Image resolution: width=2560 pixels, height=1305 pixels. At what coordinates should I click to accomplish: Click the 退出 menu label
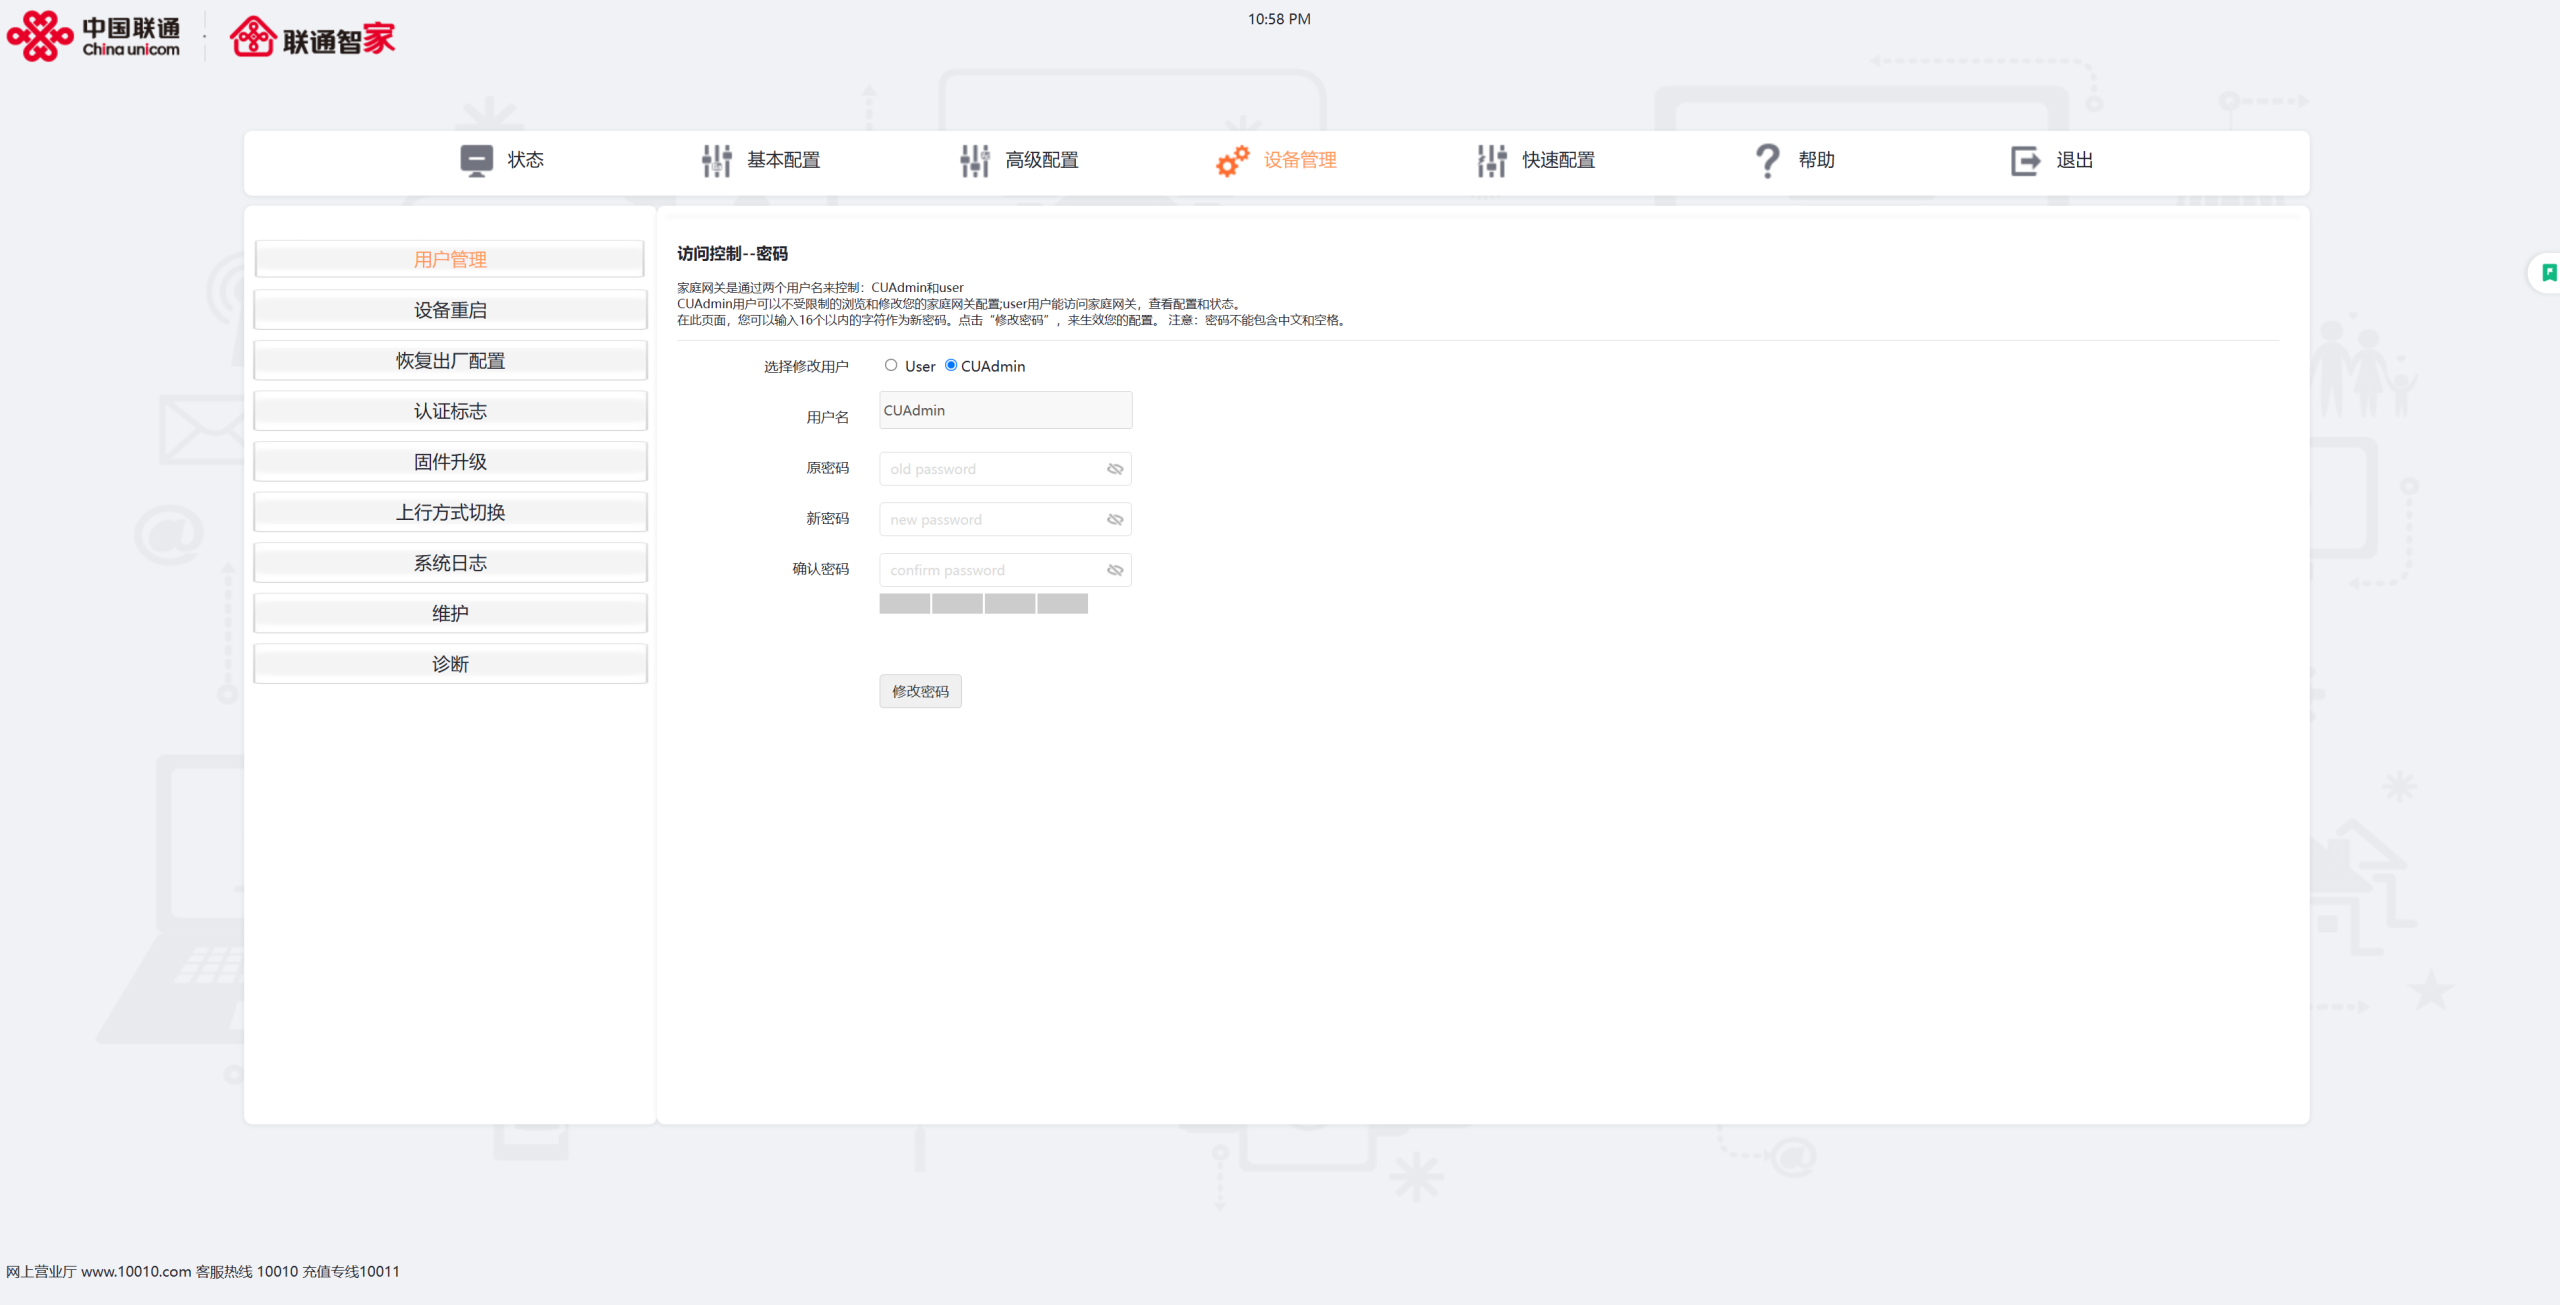click(x=2075, y=160)
